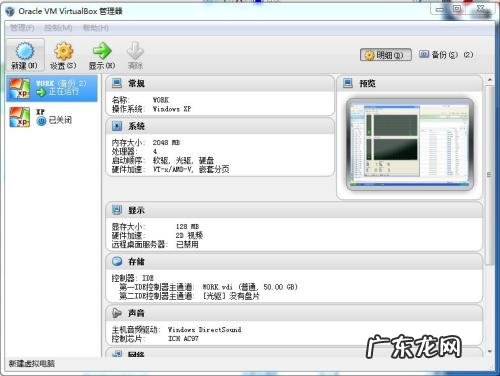Click the New (新建) virtual machine icon
The width and height of the screenshot is (500, 376).
tap(25, 51)
